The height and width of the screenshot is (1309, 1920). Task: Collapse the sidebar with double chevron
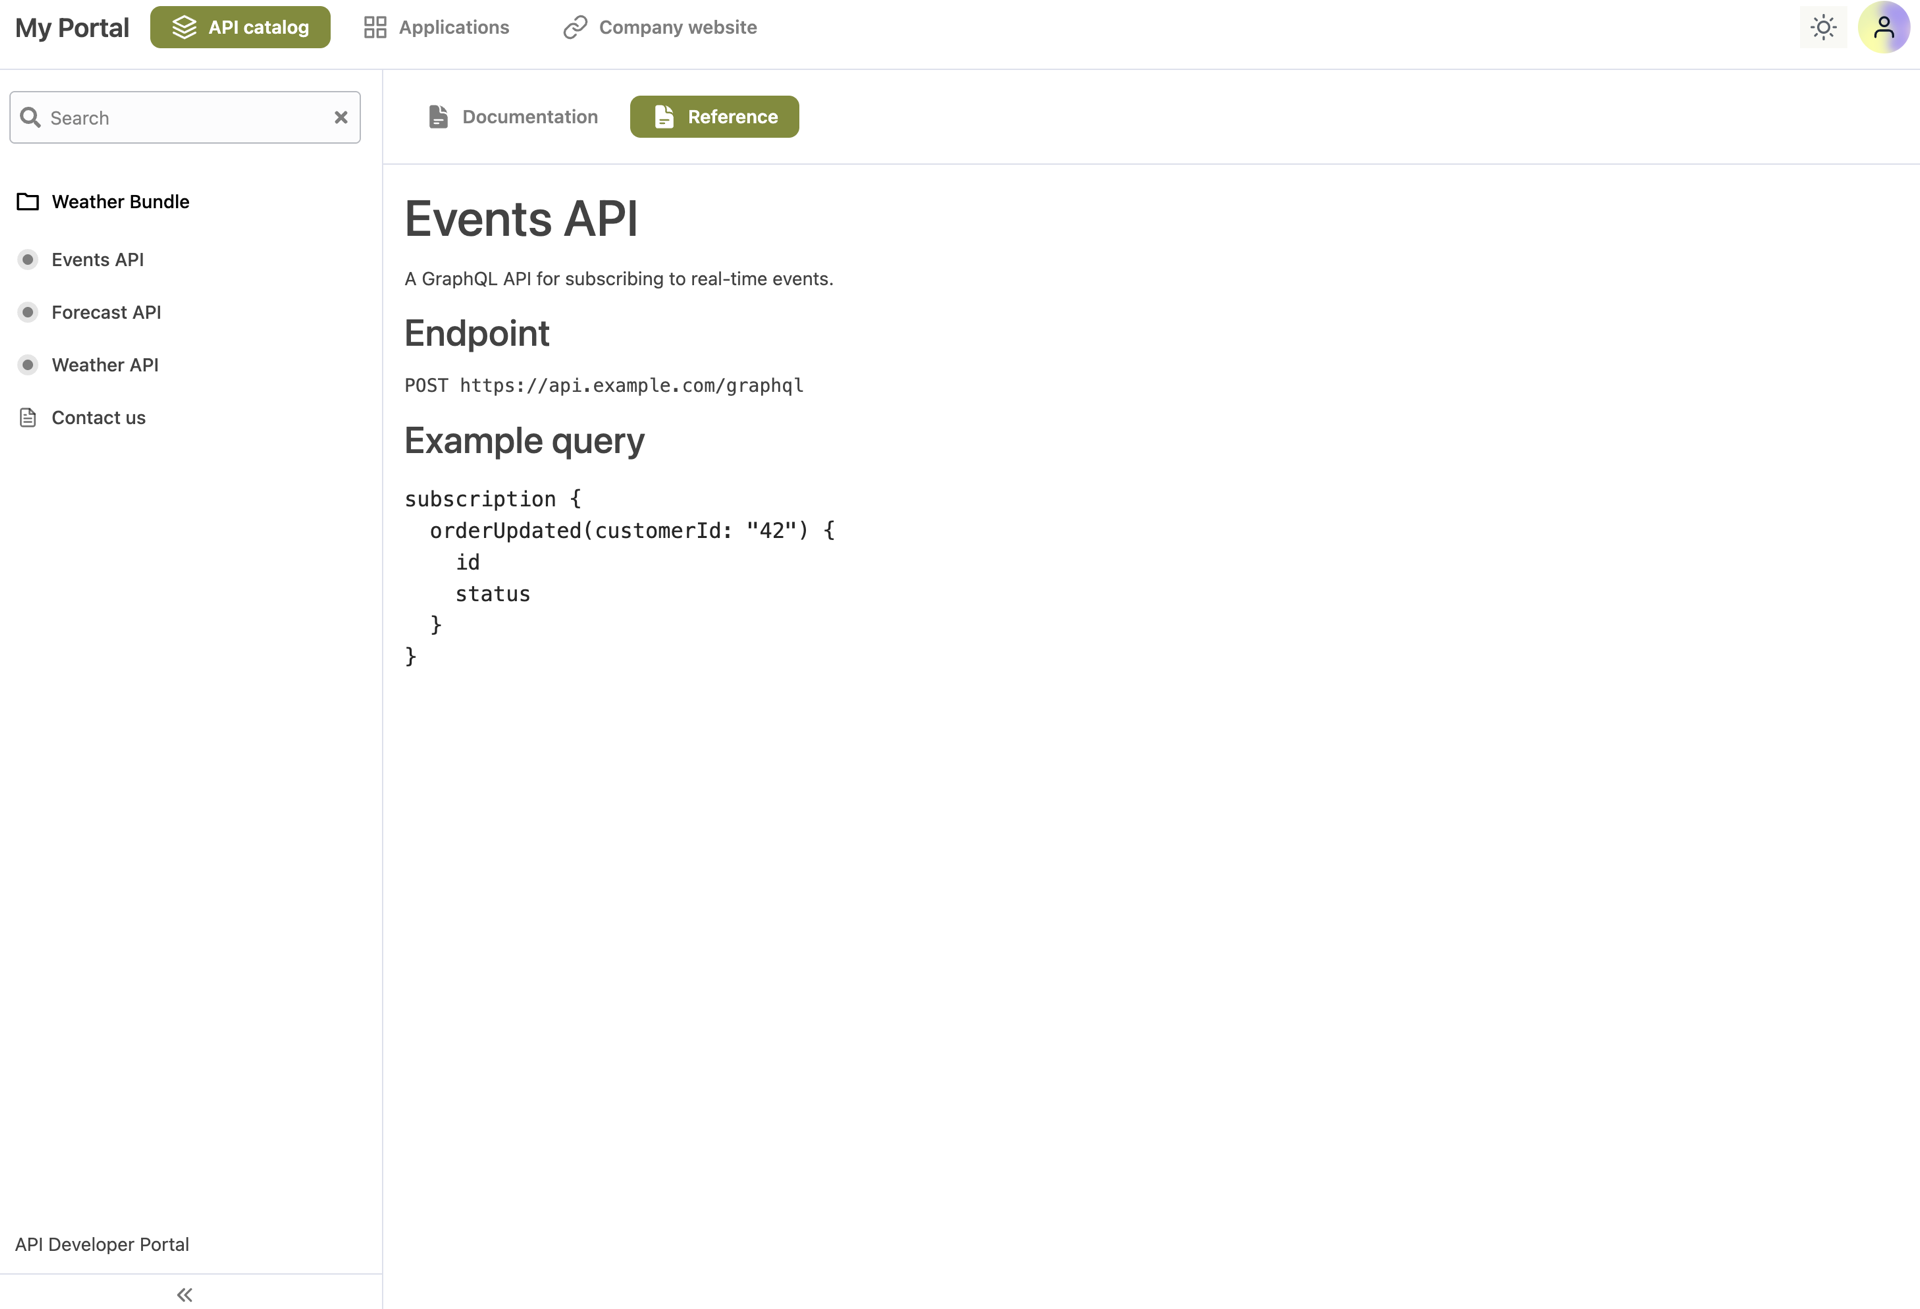point(185,1295)
